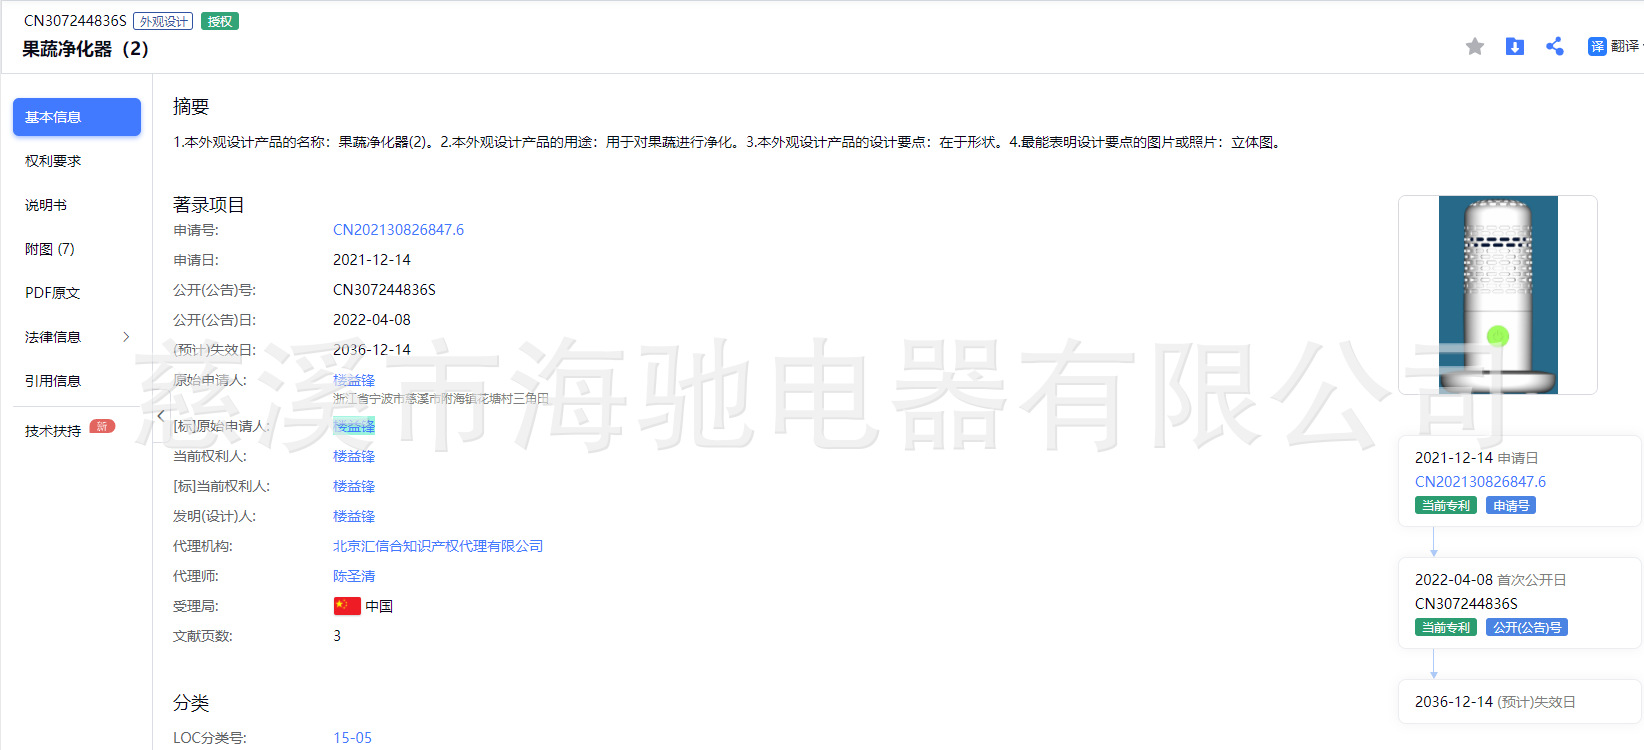
Task: Click the product image thumbnail
Action: click(1498, 295)
